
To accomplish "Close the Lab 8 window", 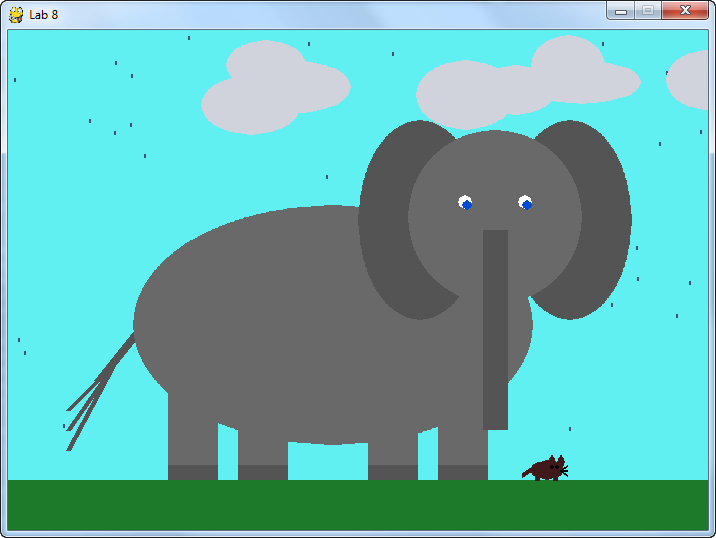I will tap(685, 10).
